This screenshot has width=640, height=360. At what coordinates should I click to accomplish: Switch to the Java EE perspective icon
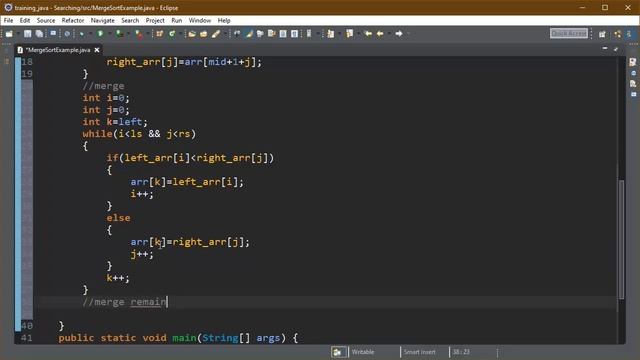(x=618, y=34)
